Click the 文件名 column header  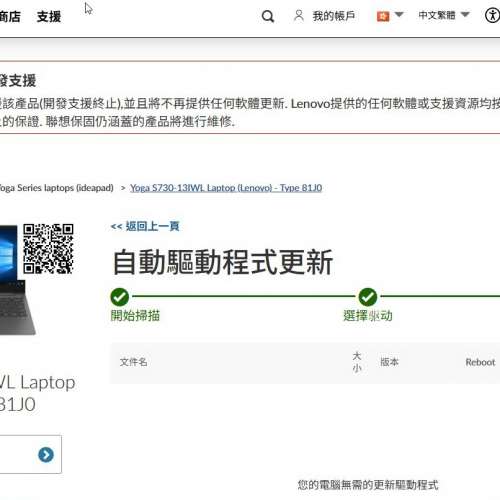click(x=134, y=362)
